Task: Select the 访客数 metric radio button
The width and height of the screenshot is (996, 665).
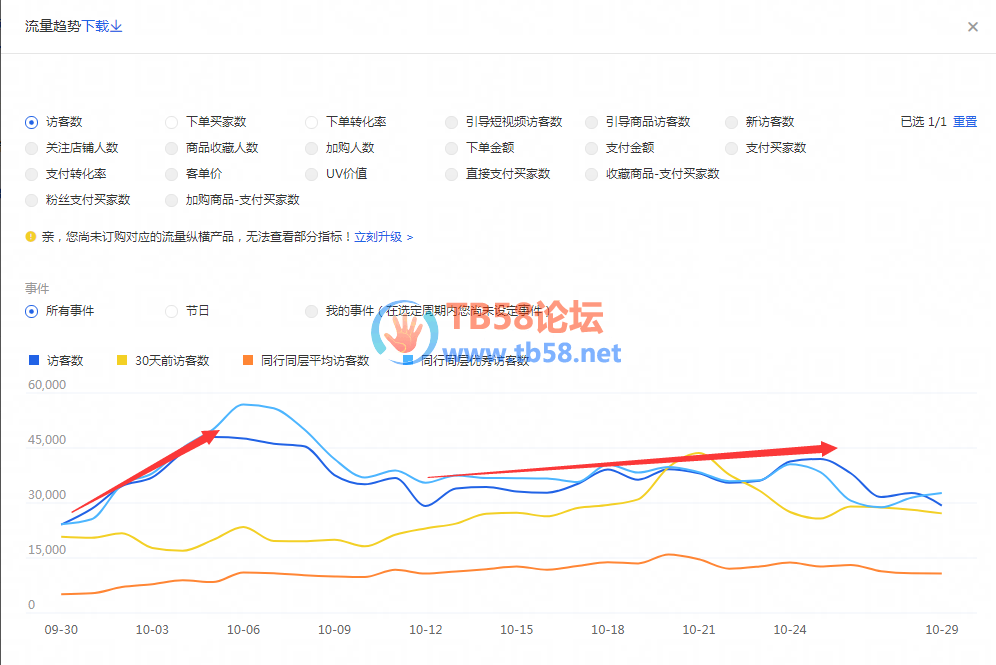Action: tap(32, 122)
